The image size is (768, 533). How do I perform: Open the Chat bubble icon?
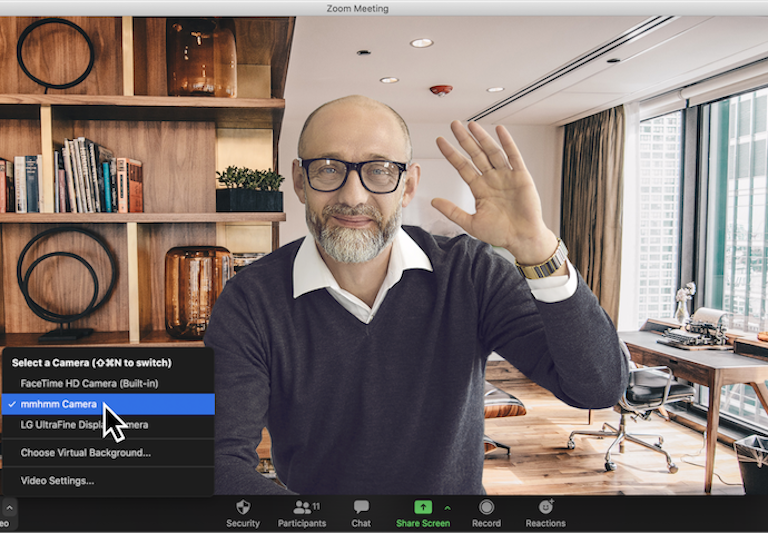[x=361, y=507]
